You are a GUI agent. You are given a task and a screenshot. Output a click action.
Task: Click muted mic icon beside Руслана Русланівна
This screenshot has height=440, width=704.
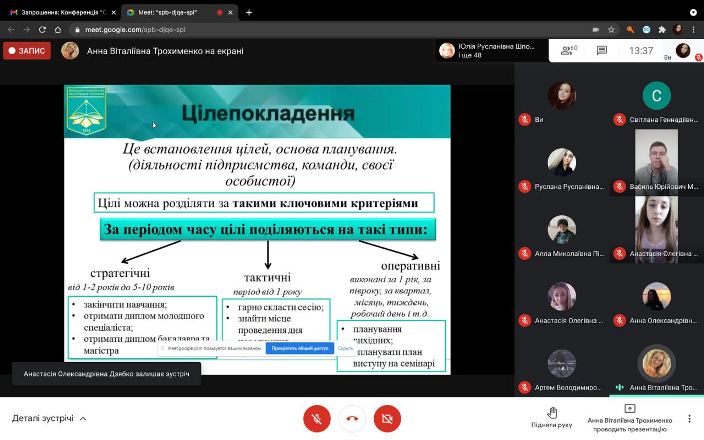pos(524,186)
